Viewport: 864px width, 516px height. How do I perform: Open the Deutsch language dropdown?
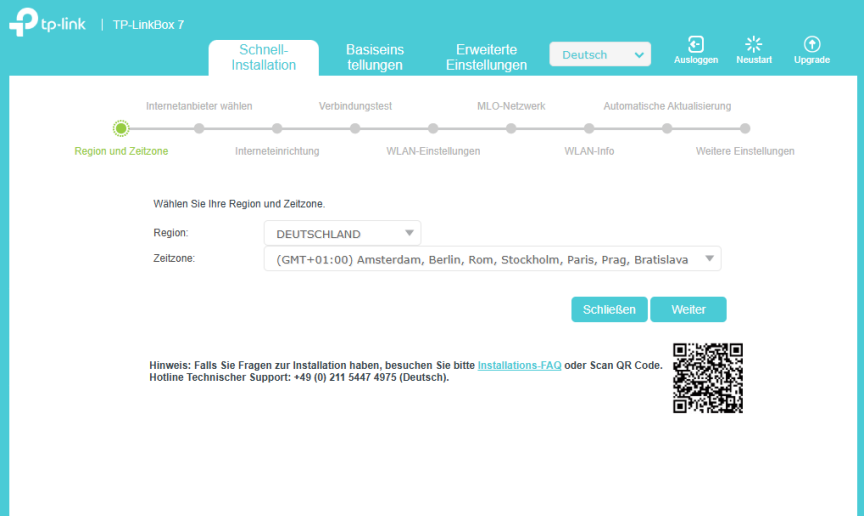[x=600, y=55]
